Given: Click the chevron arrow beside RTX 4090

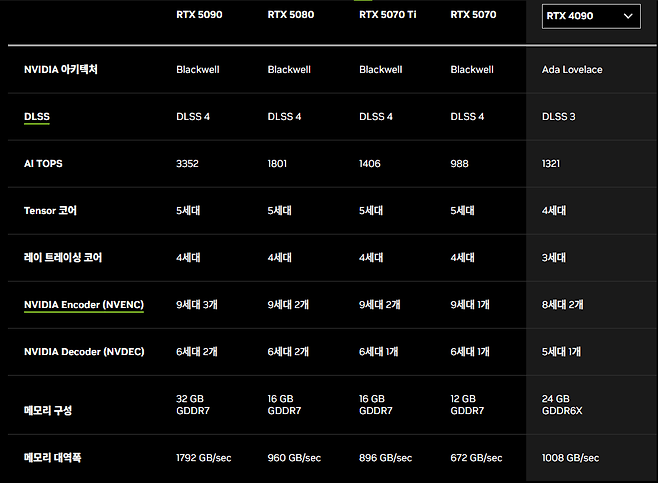Looking at the screenshot, I should pyautogui.click(x=628, y=15).
